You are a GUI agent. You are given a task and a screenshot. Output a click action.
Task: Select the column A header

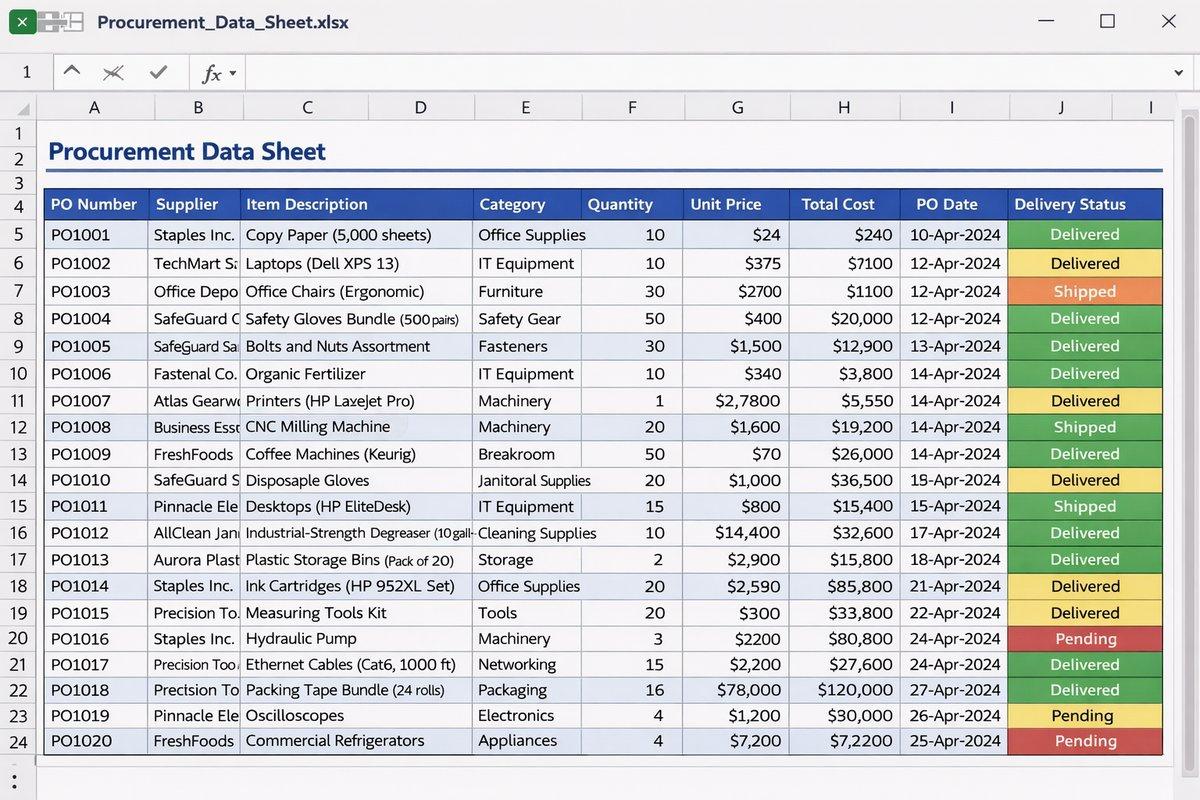[x=94, y=108]
